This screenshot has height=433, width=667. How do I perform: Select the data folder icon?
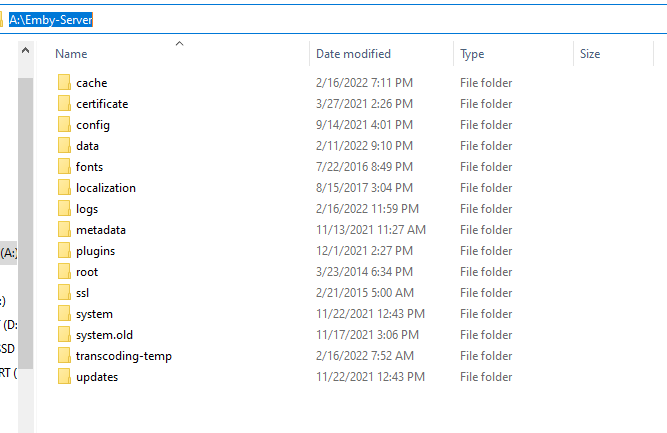click(64, 145)
